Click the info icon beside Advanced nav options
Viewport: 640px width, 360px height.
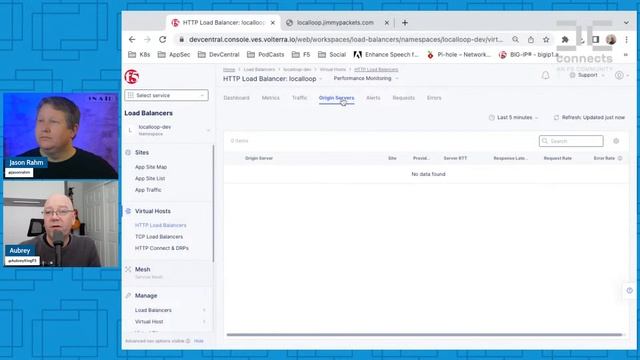pos(188,341)
